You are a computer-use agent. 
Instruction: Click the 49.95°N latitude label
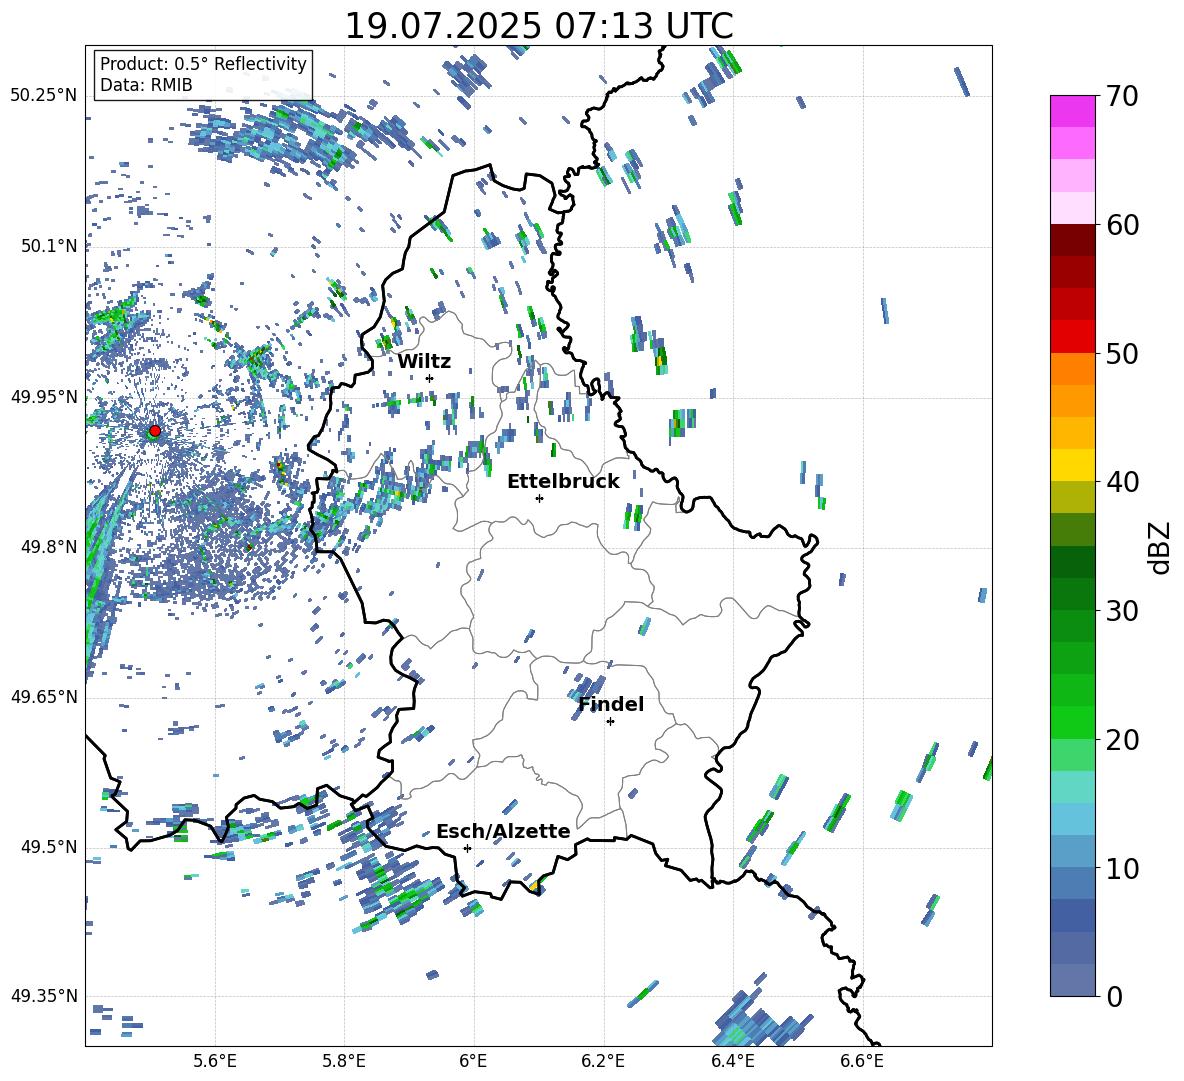coord(44,396)
